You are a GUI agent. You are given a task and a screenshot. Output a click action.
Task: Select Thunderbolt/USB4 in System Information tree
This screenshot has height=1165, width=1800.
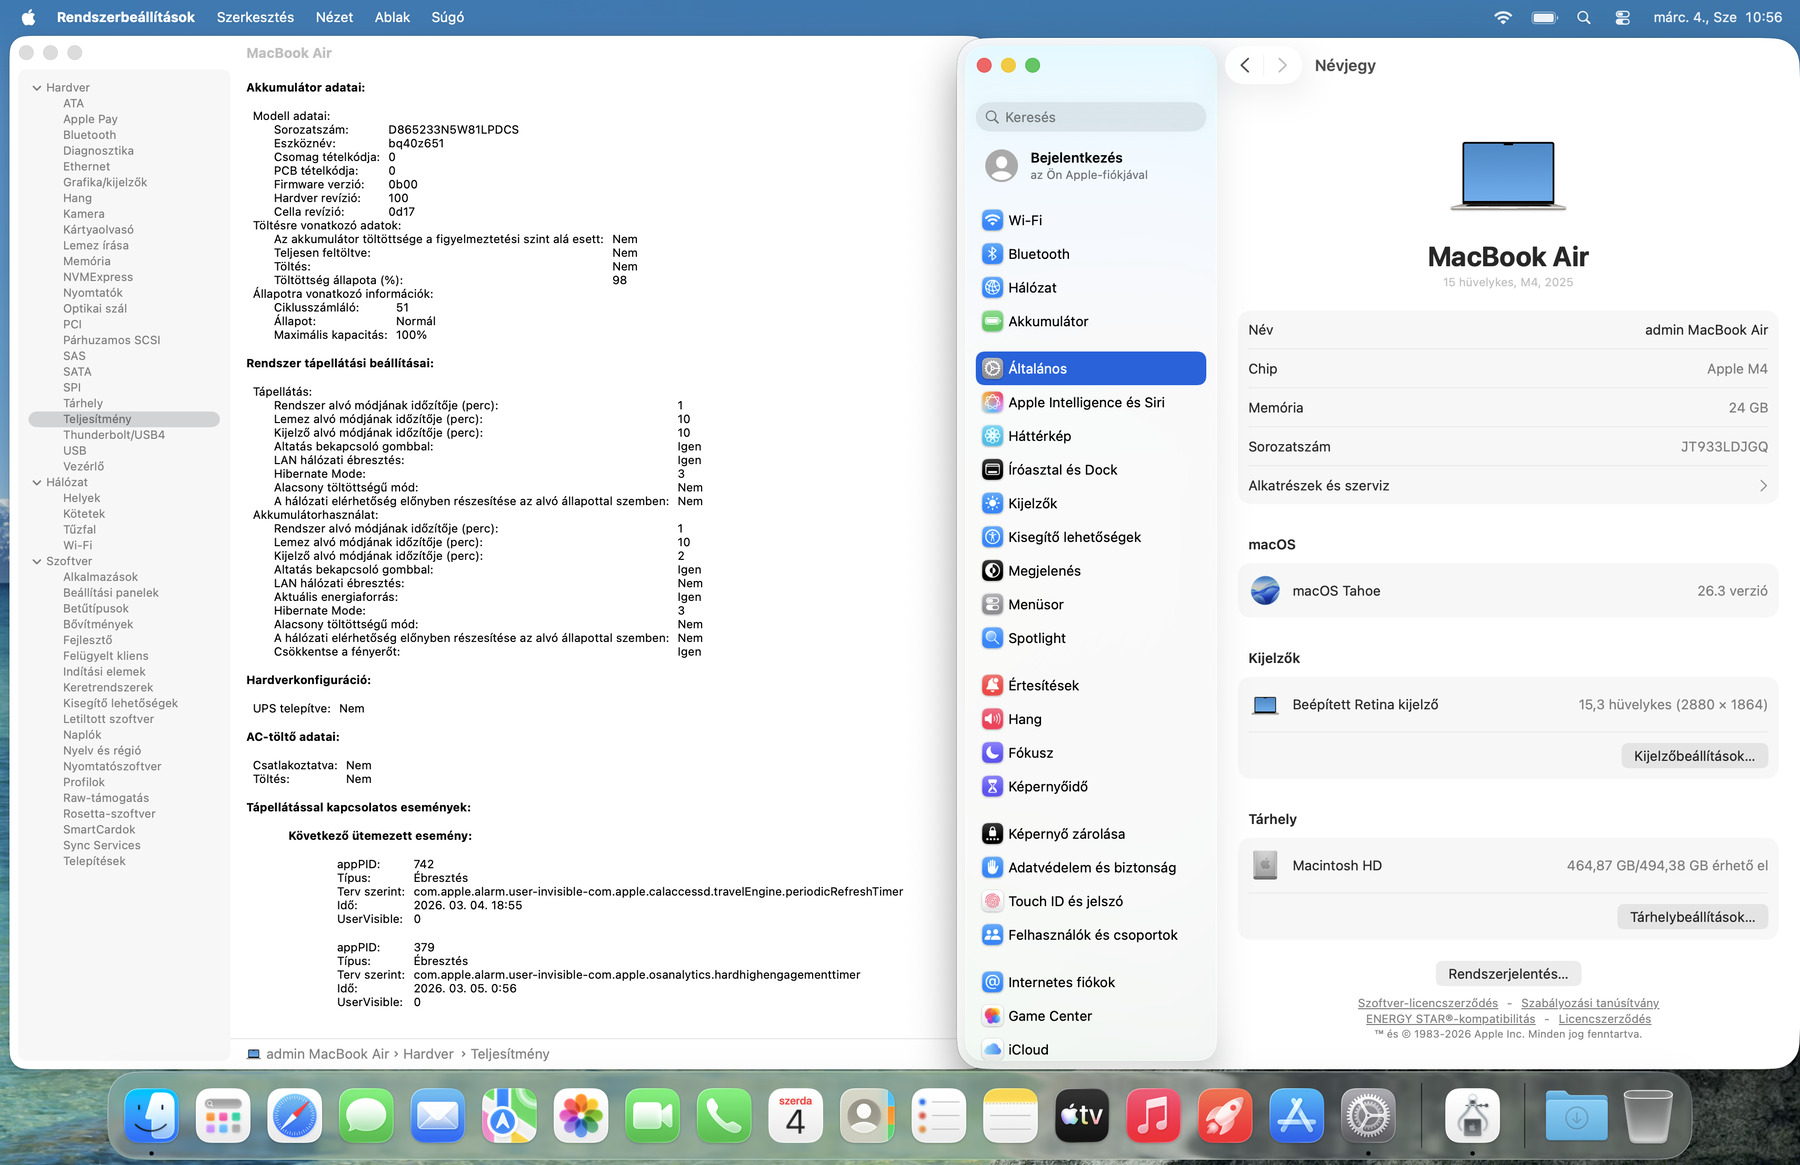click(x=114, y=435)
